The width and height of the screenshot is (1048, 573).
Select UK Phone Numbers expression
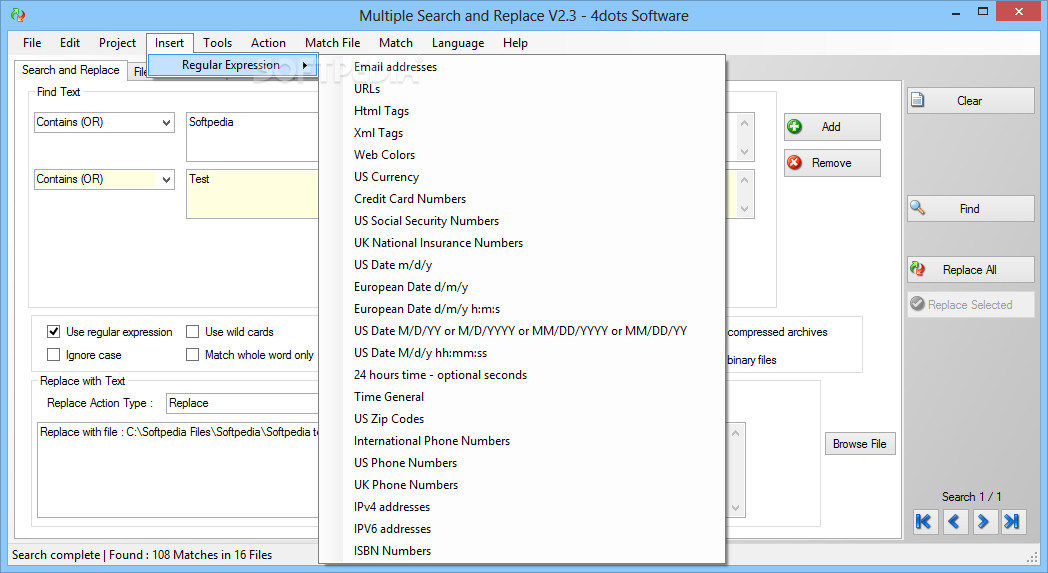(x=522, y=485)
